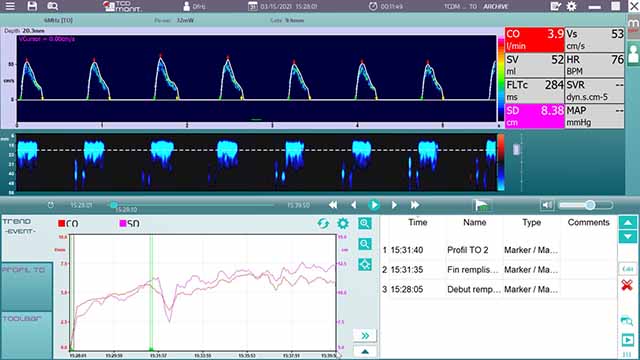Fit trend graph to full view

point(364,264)
